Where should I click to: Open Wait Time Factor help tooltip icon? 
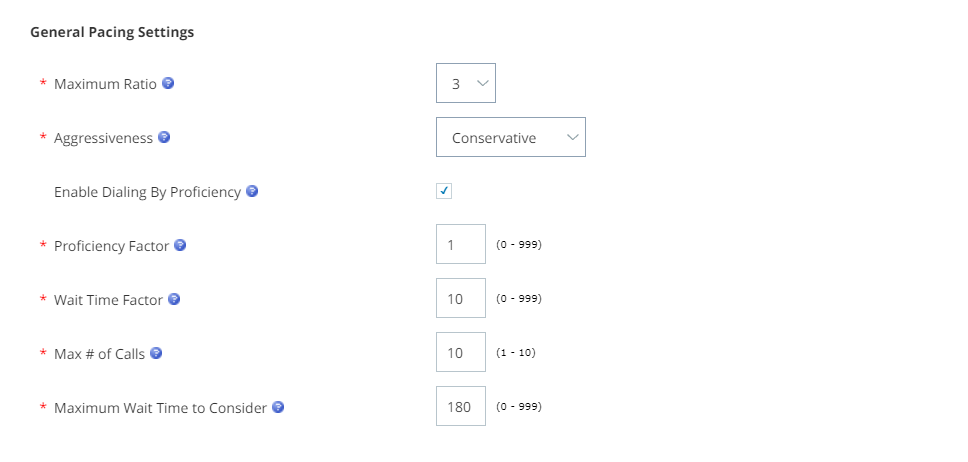[174, 299]
